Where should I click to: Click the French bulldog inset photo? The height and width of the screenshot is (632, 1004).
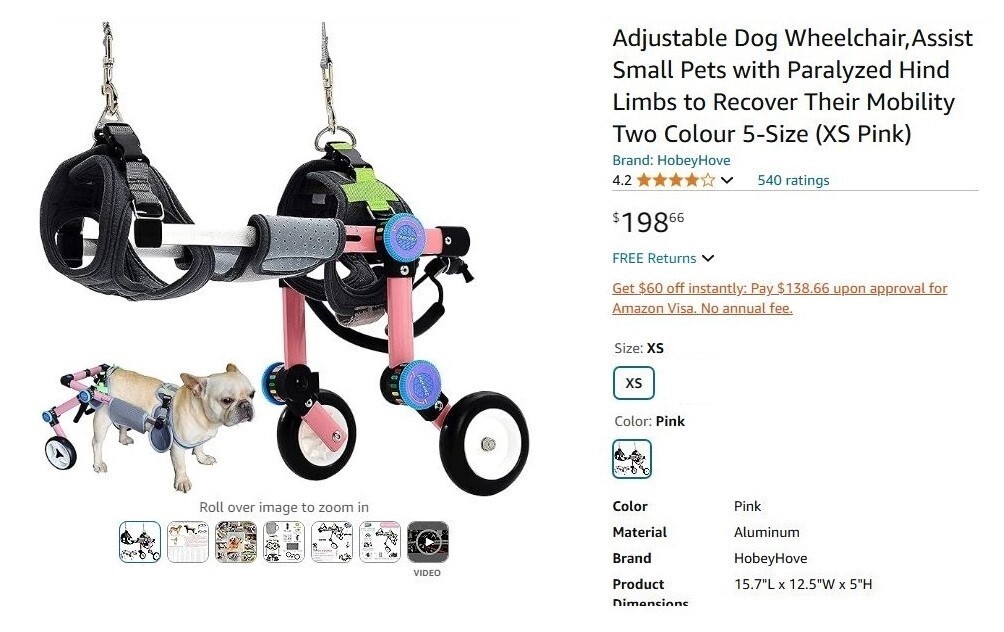[x=149, y=425]
